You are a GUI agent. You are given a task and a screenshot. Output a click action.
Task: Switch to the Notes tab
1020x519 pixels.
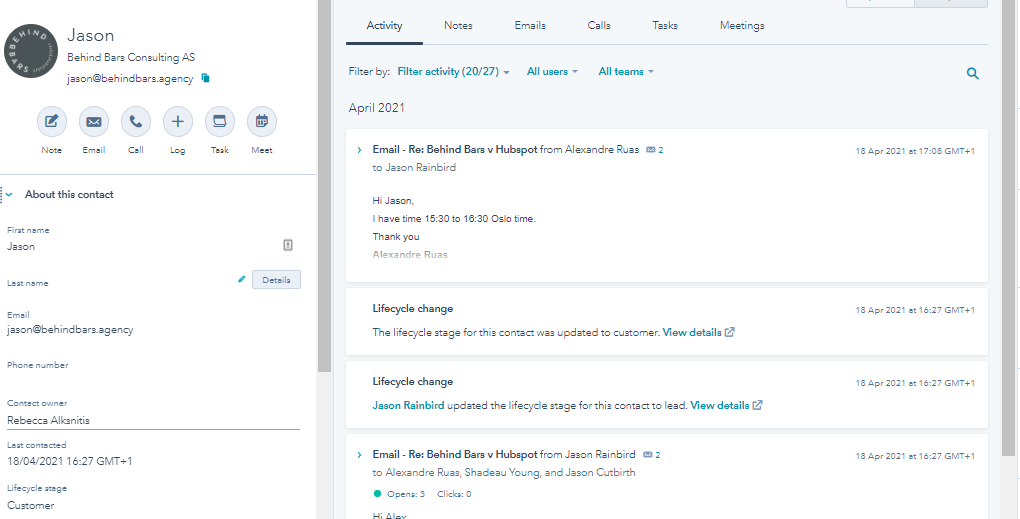(458, 26)
